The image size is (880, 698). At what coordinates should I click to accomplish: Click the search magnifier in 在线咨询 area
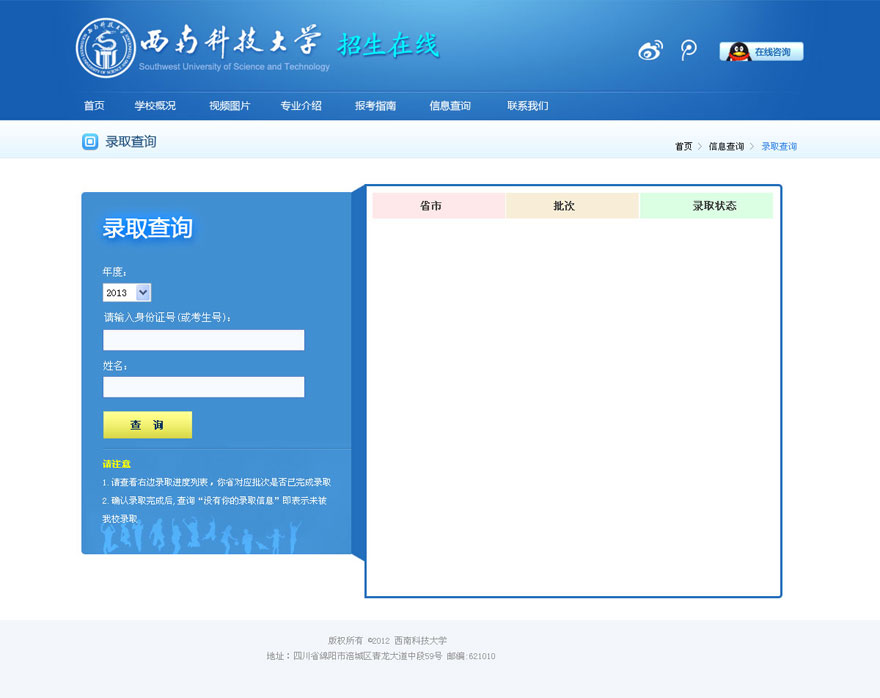click(688, 50)
